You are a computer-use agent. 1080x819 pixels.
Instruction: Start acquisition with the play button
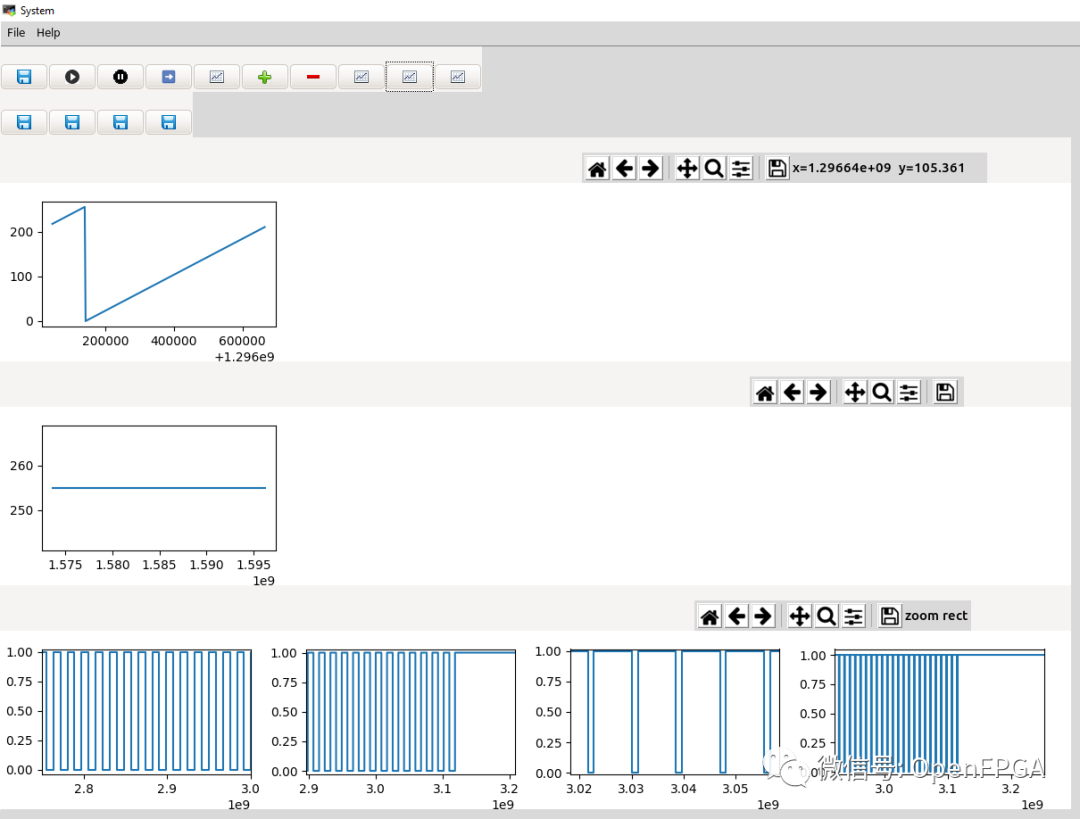(72, 76)
